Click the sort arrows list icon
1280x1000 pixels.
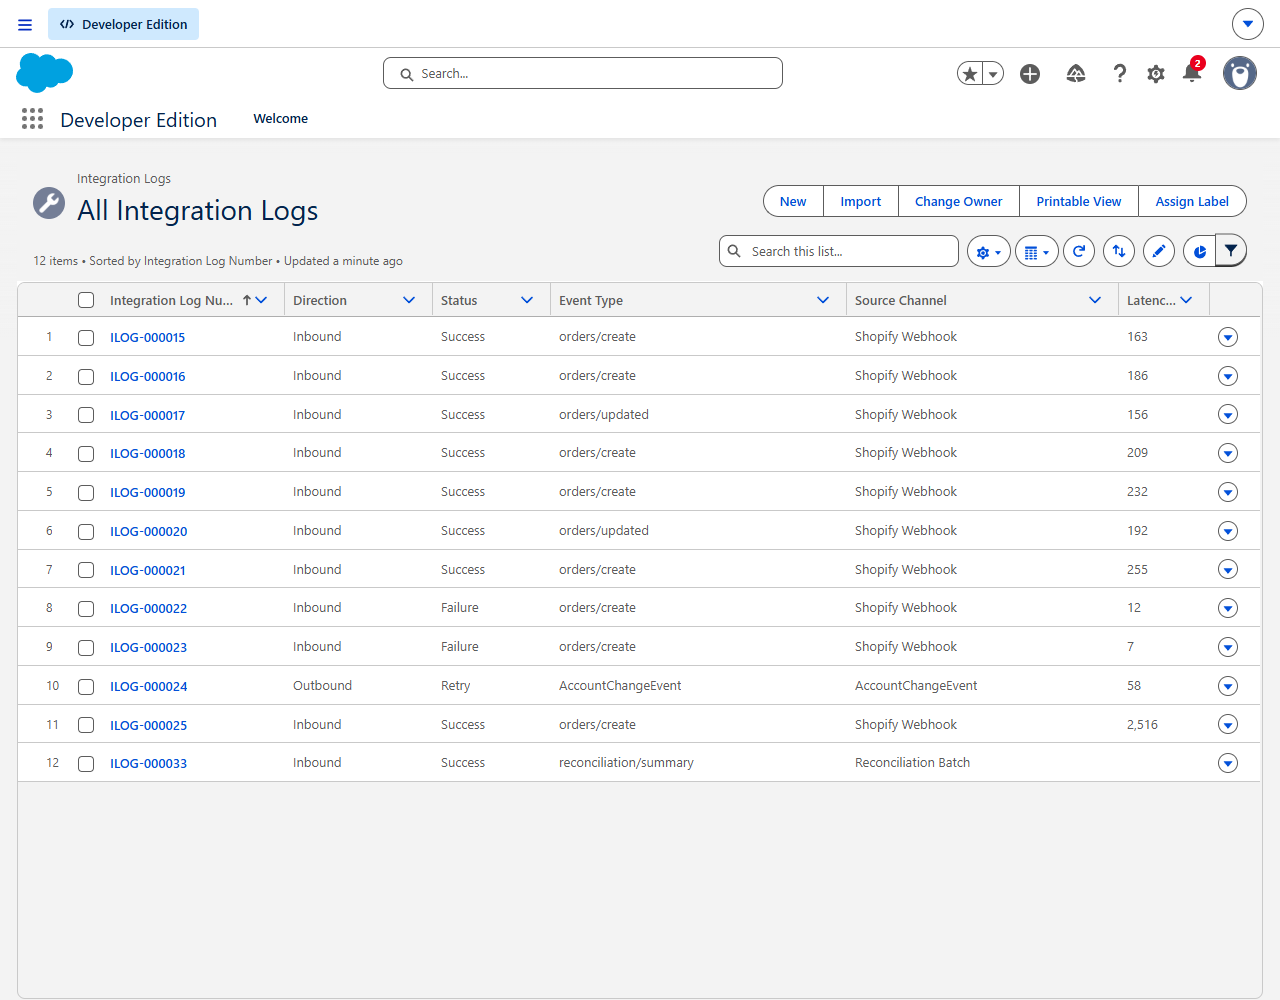click(1119, 252)
